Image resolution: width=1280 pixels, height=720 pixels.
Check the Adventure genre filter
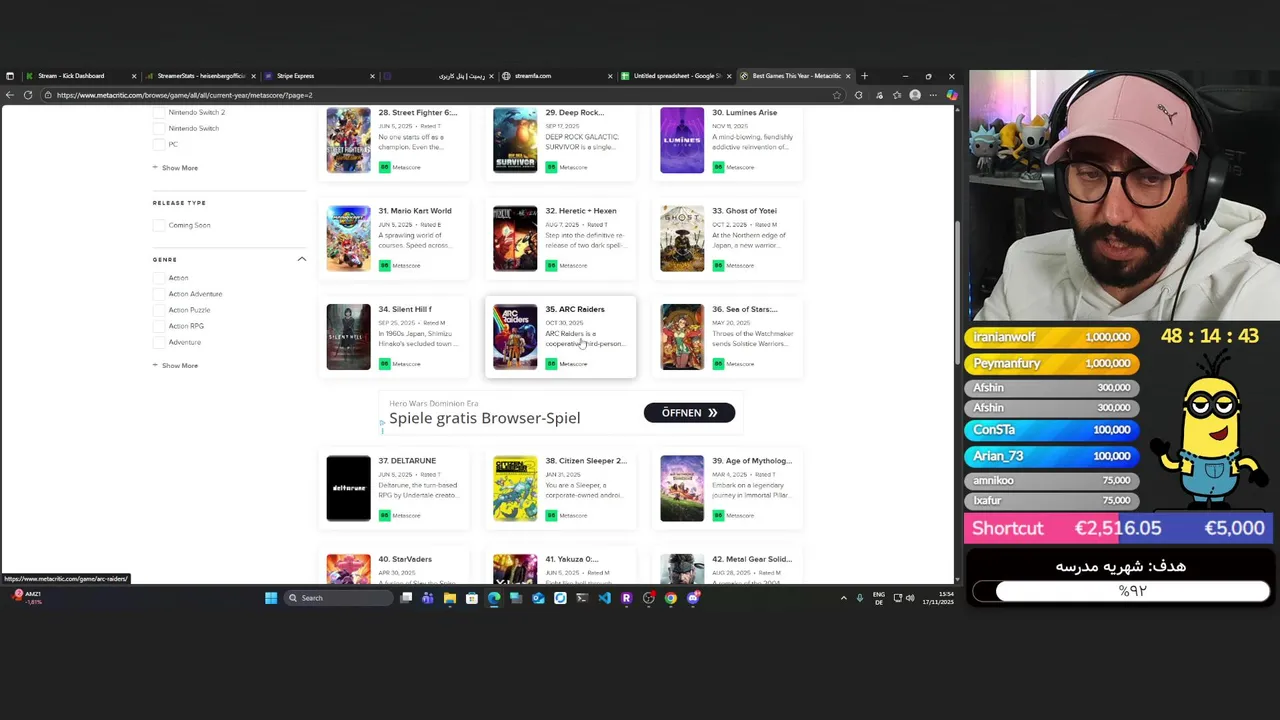(159, 342)
